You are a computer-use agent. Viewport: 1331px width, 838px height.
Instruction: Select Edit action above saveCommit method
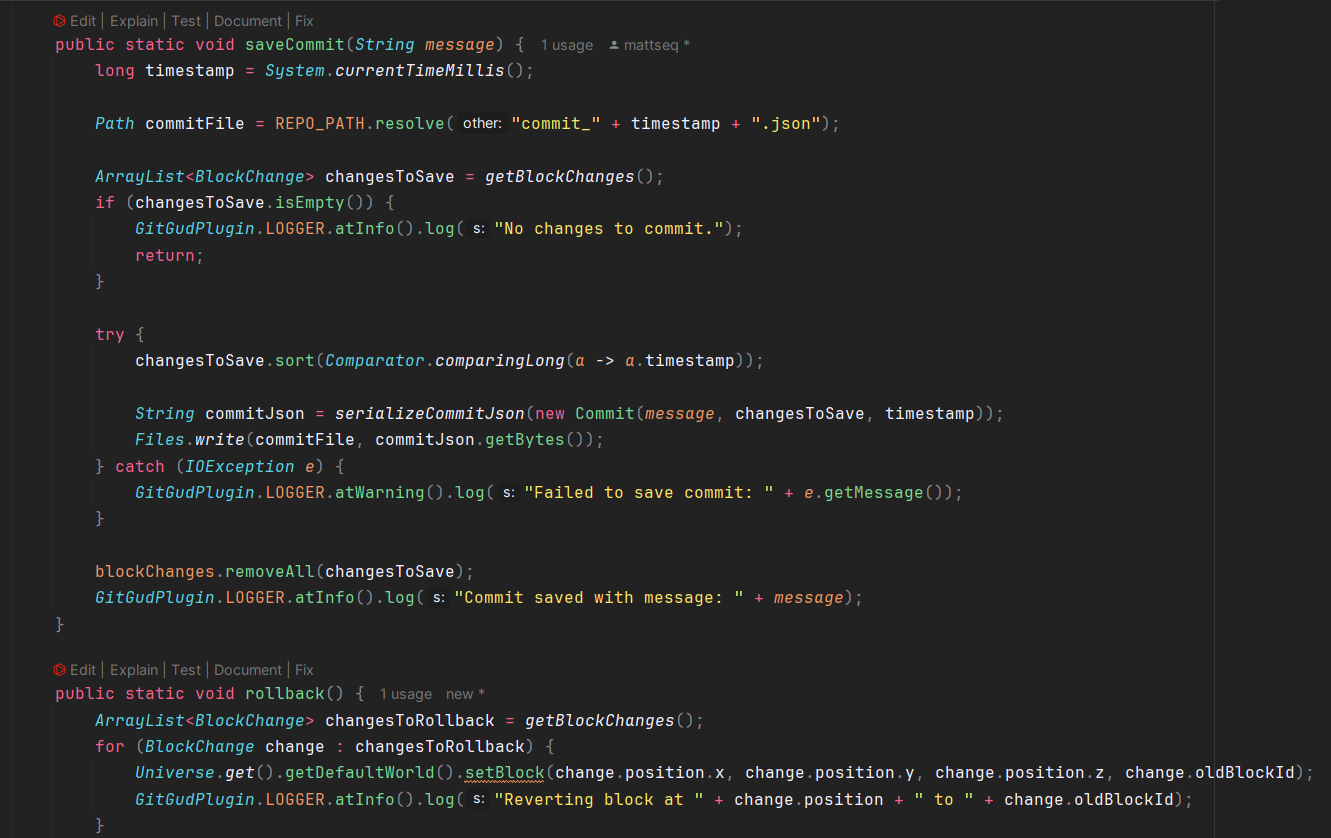click(83, 21)
